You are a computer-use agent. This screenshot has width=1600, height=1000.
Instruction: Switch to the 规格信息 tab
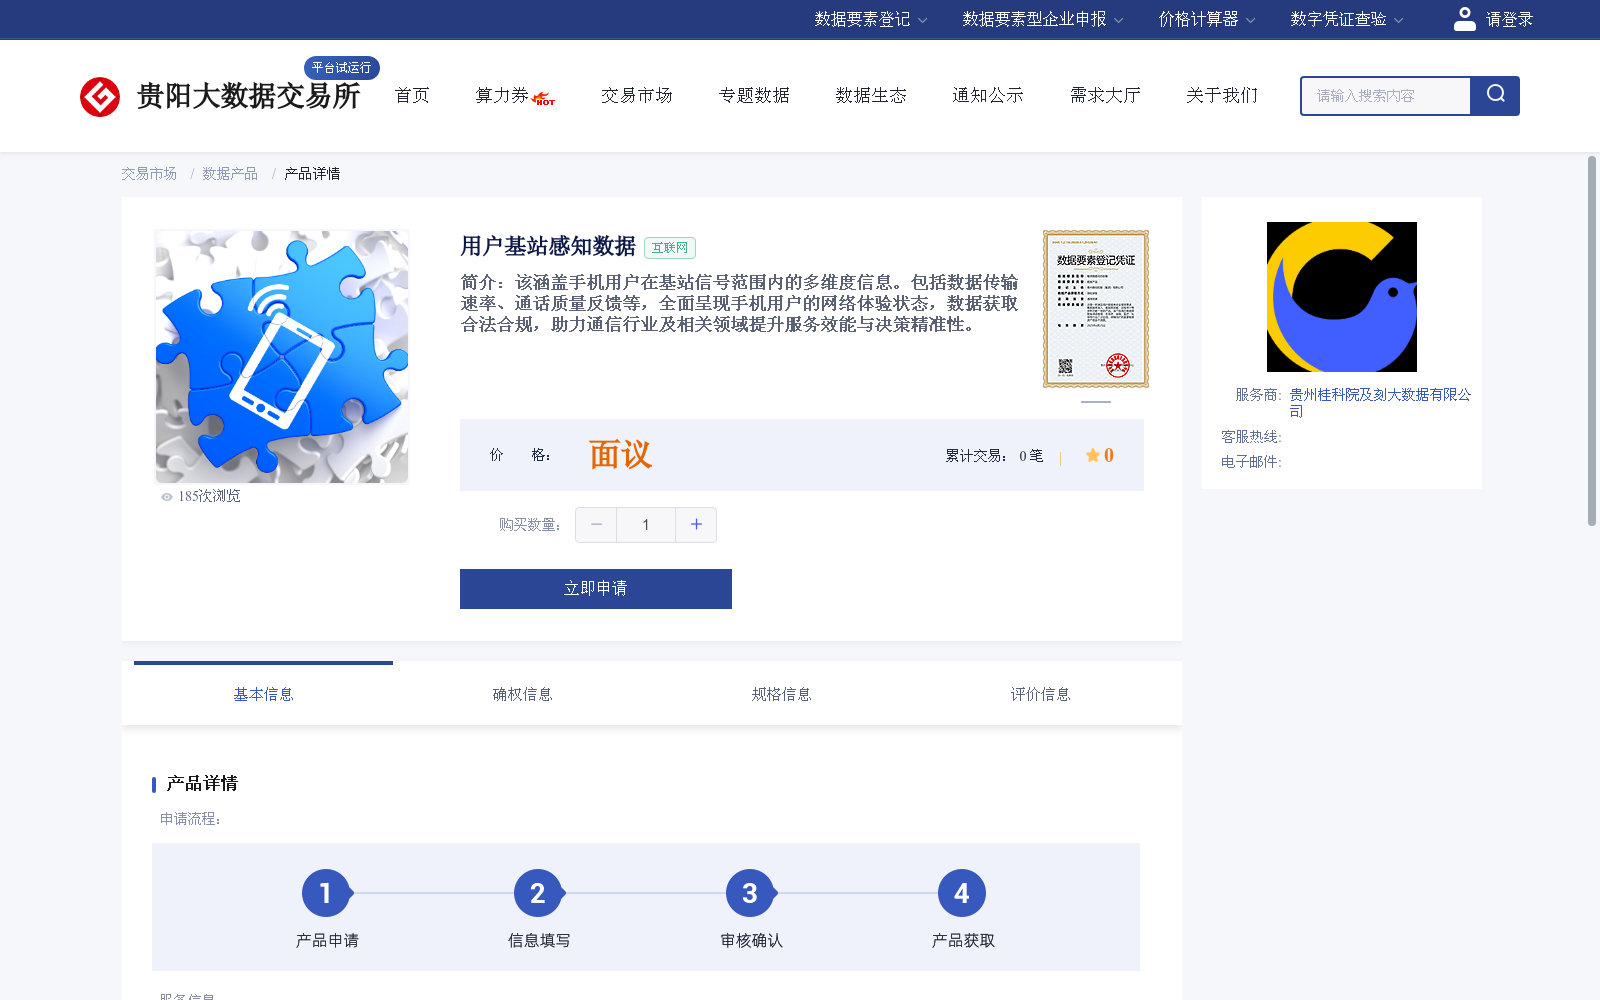coord(781,694)
